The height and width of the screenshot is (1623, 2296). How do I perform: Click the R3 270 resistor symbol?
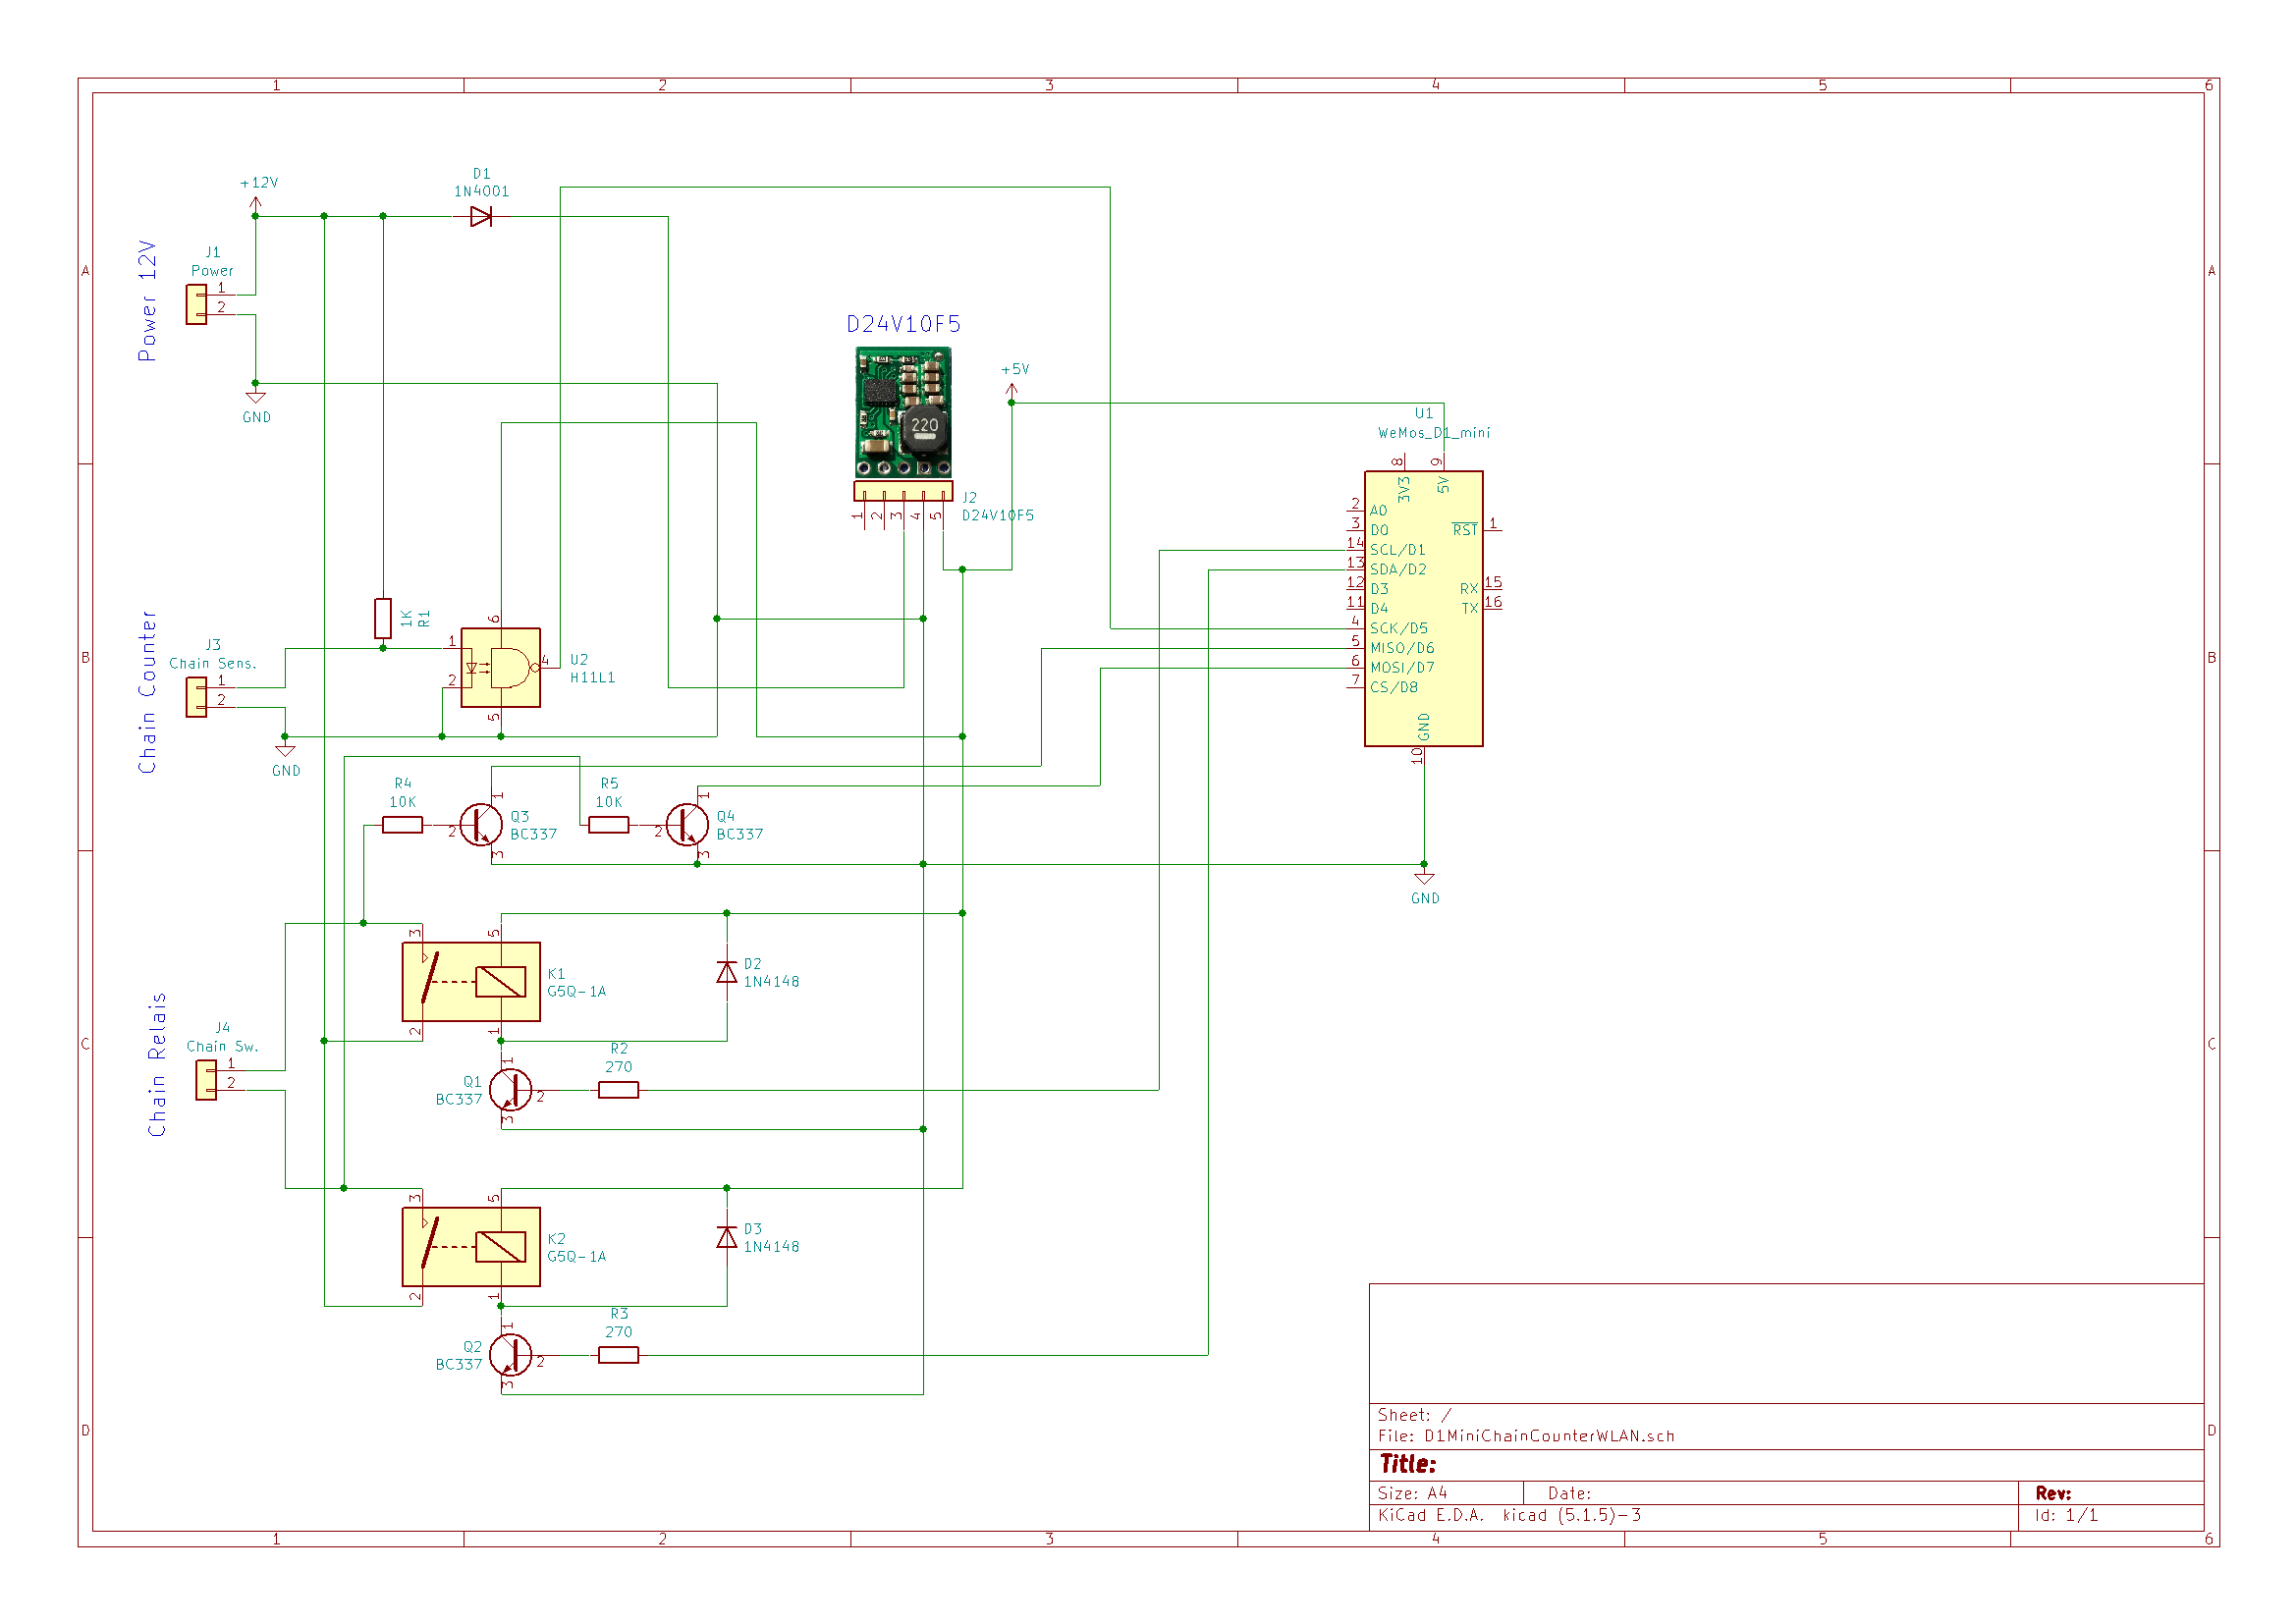point(619,1355)
